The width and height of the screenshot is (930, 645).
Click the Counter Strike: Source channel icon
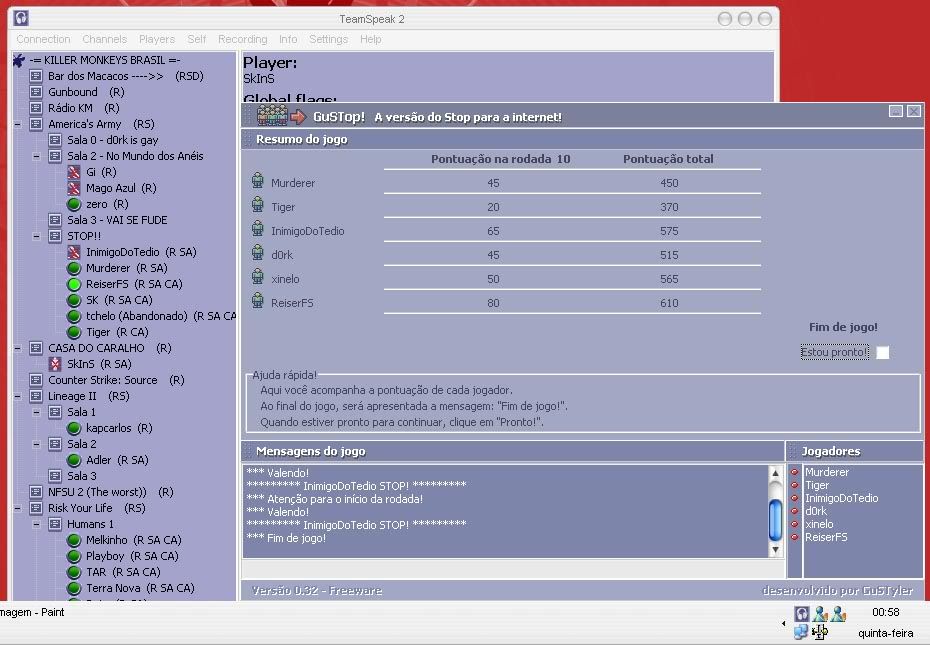click(36, 380)
